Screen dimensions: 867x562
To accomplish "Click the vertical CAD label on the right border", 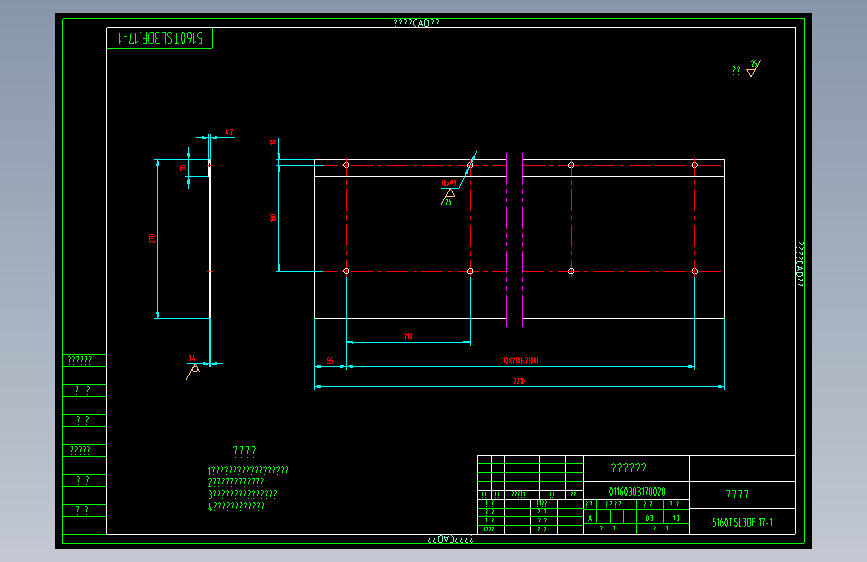I will pos(800,264).
